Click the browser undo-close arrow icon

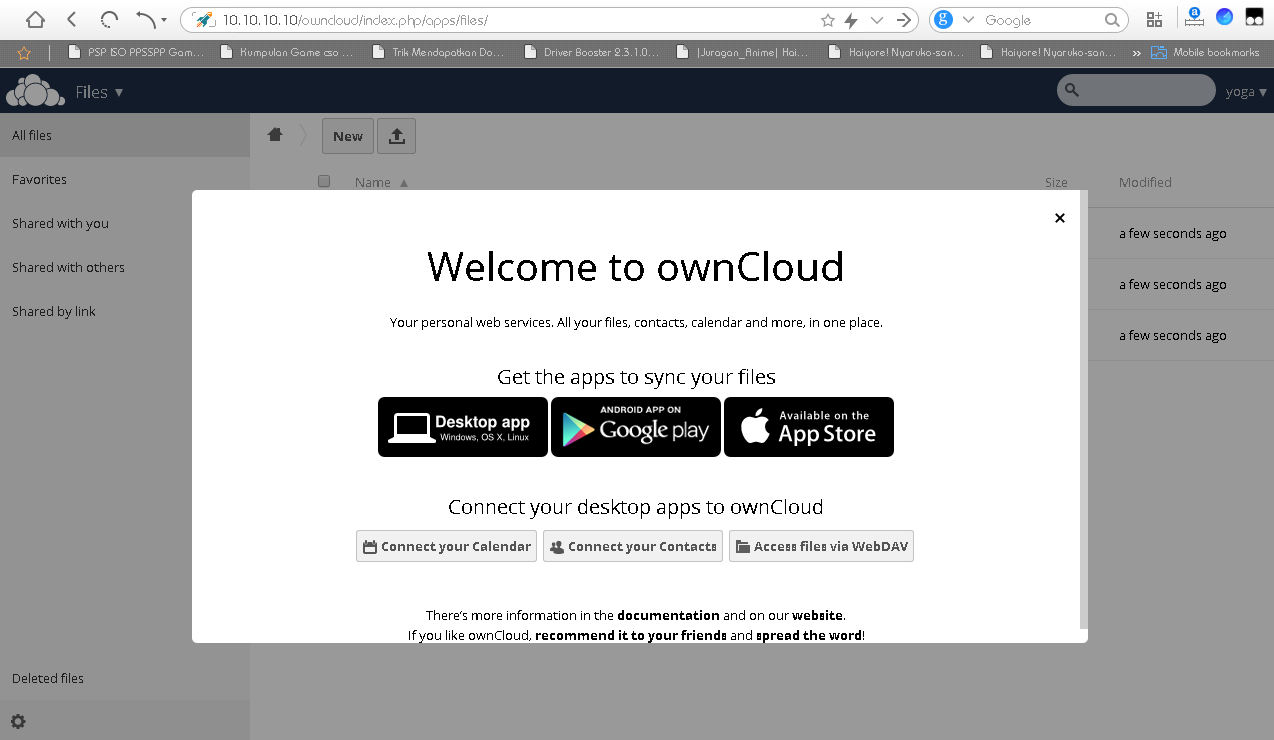tap(145, 19)
